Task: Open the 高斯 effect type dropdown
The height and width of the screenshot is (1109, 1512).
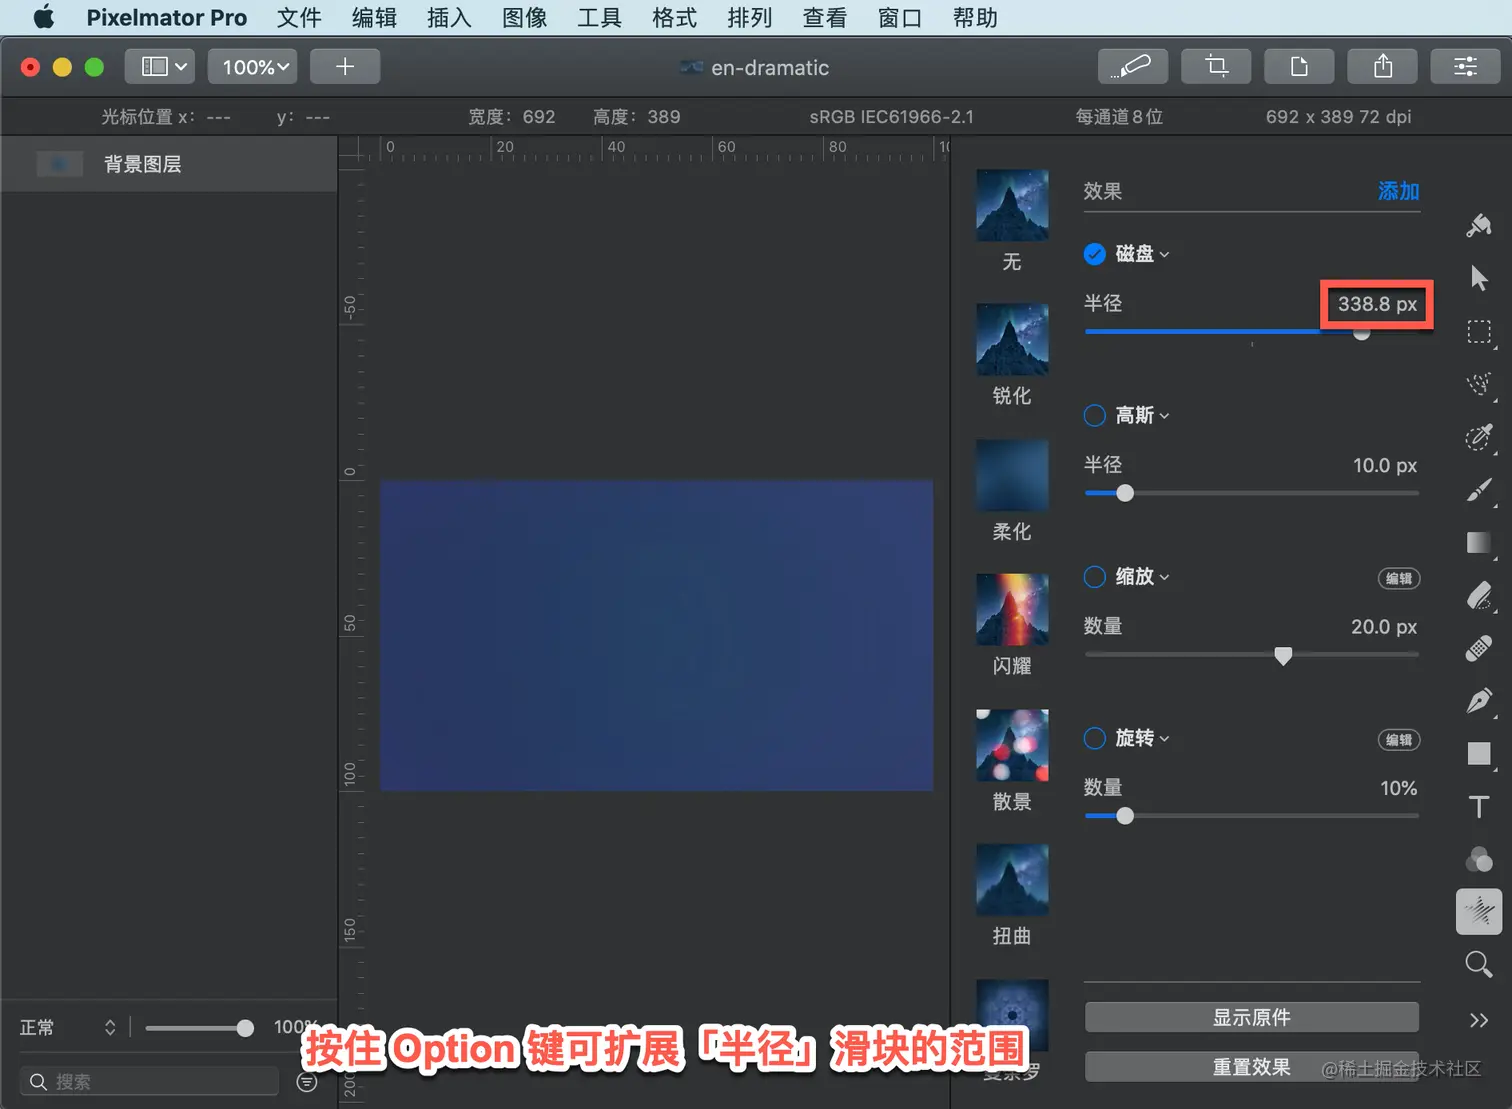Action: (x=1143, y=415)
